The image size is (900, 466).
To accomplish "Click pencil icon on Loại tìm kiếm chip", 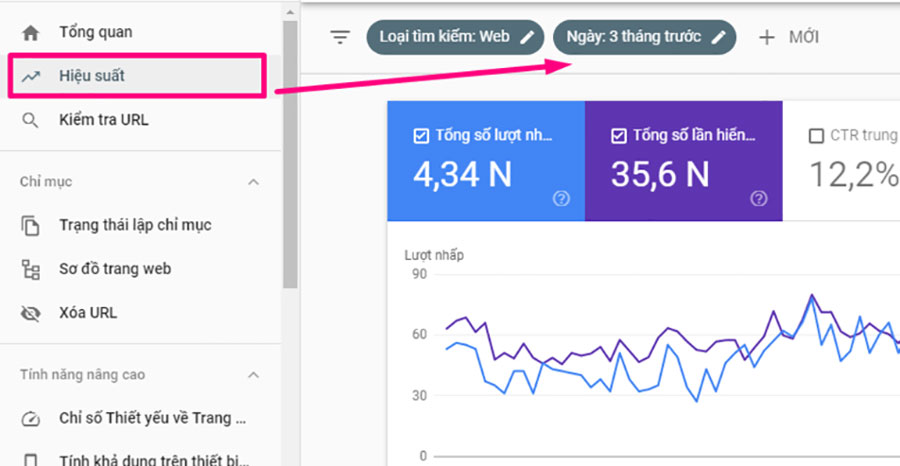I will 526,37.
